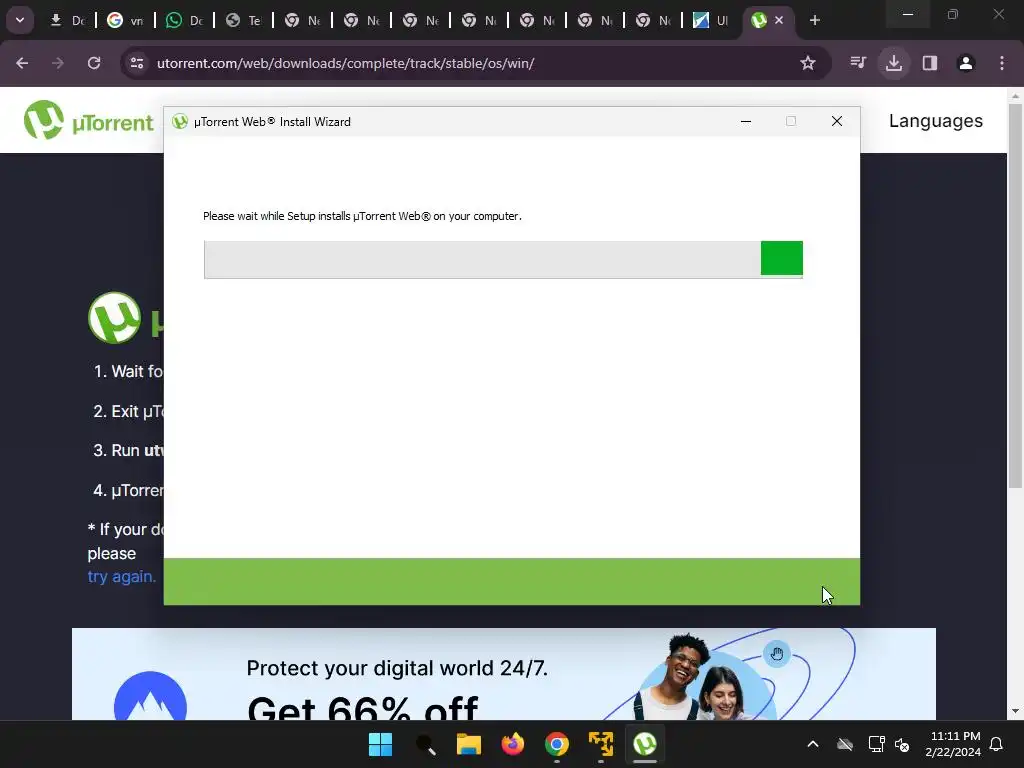Reload the utorrent.com page

[94, 63]
